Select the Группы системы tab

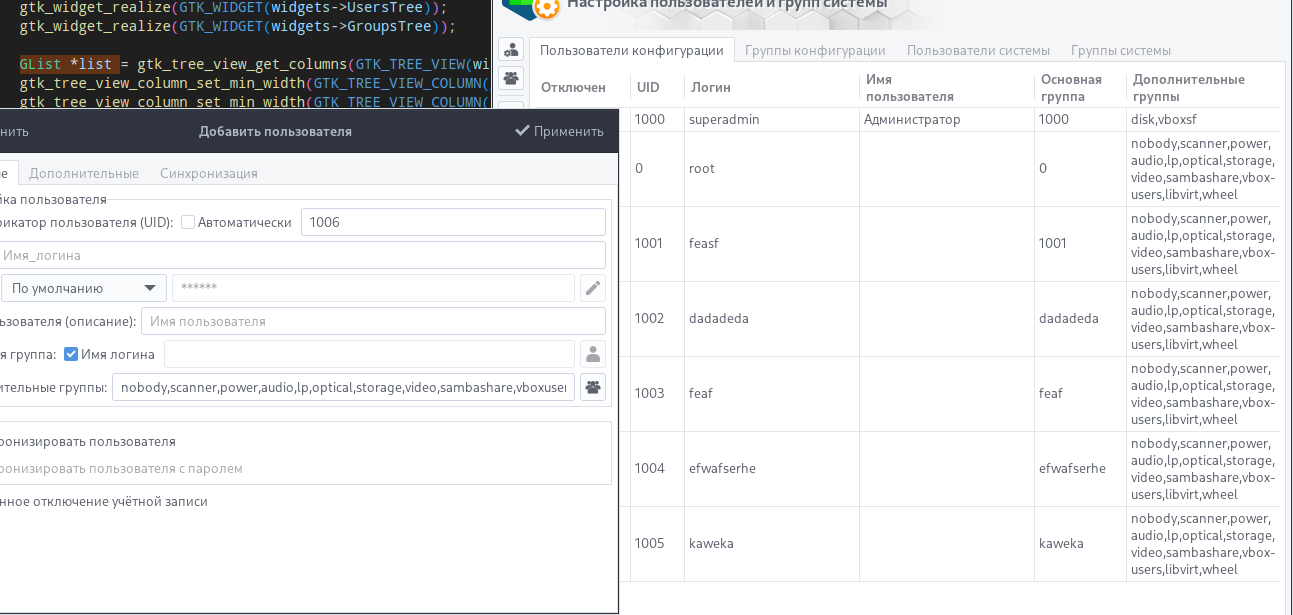tap(1120, 50)
